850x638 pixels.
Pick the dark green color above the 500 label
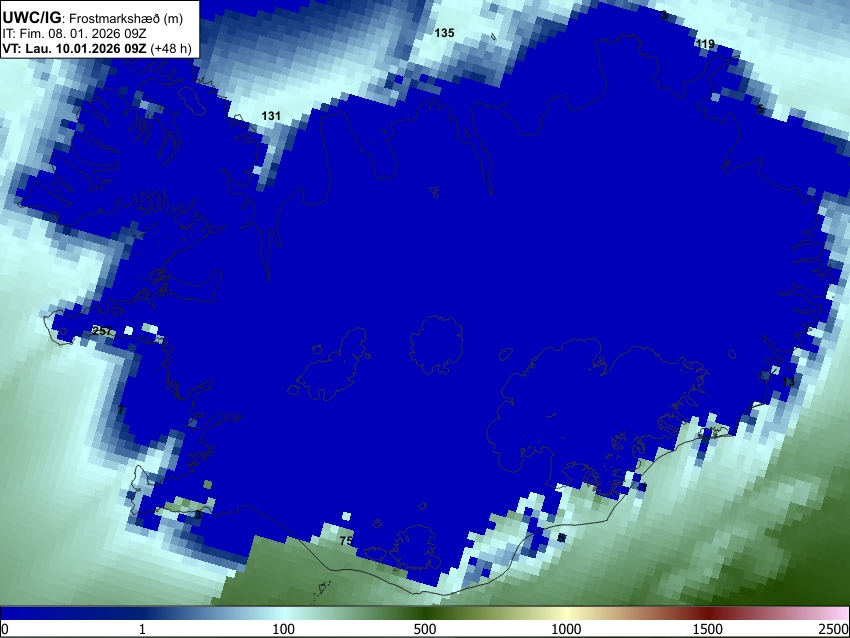(x=425, y=614)
